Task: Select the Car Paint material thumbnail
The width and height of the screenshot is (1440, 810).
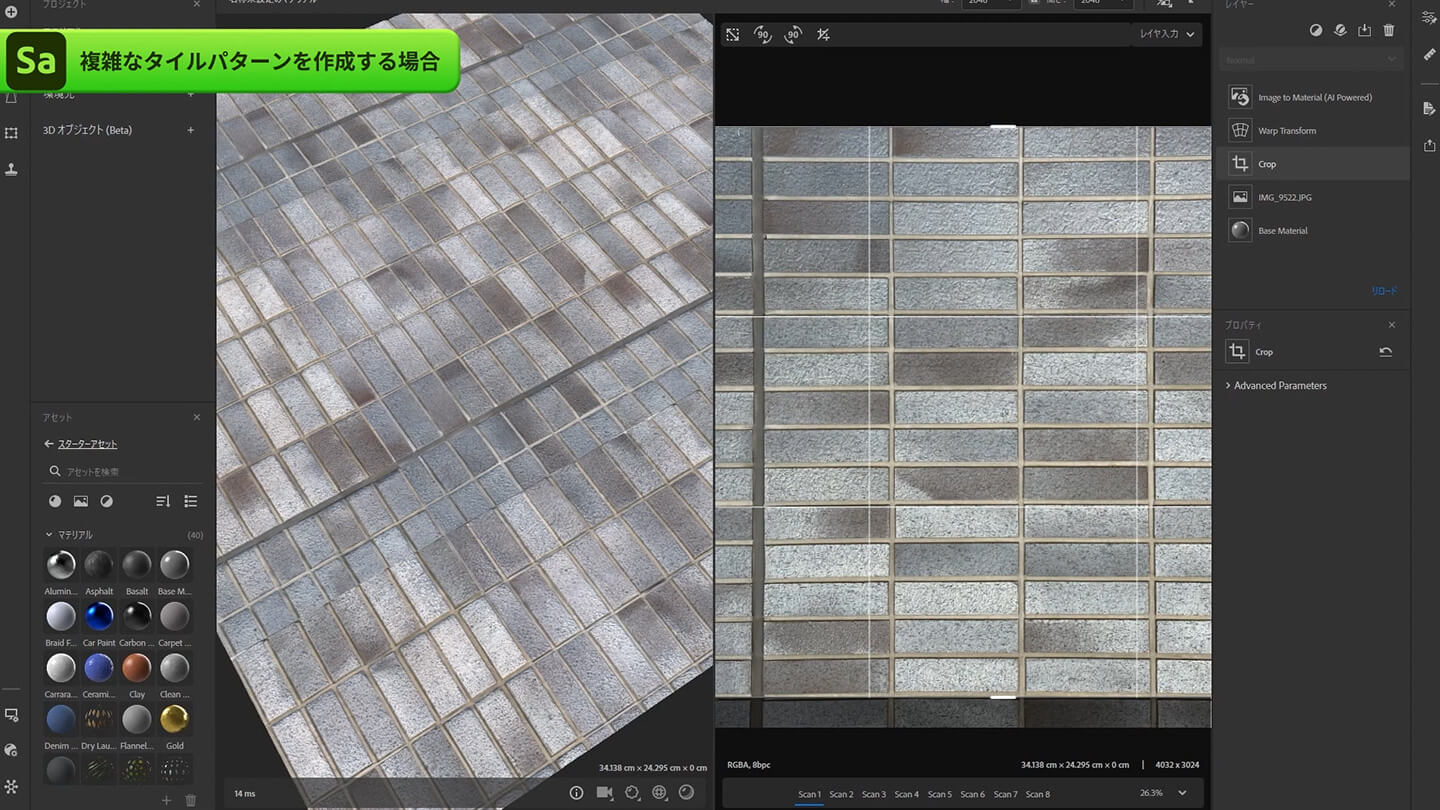Action: point(99,616)
